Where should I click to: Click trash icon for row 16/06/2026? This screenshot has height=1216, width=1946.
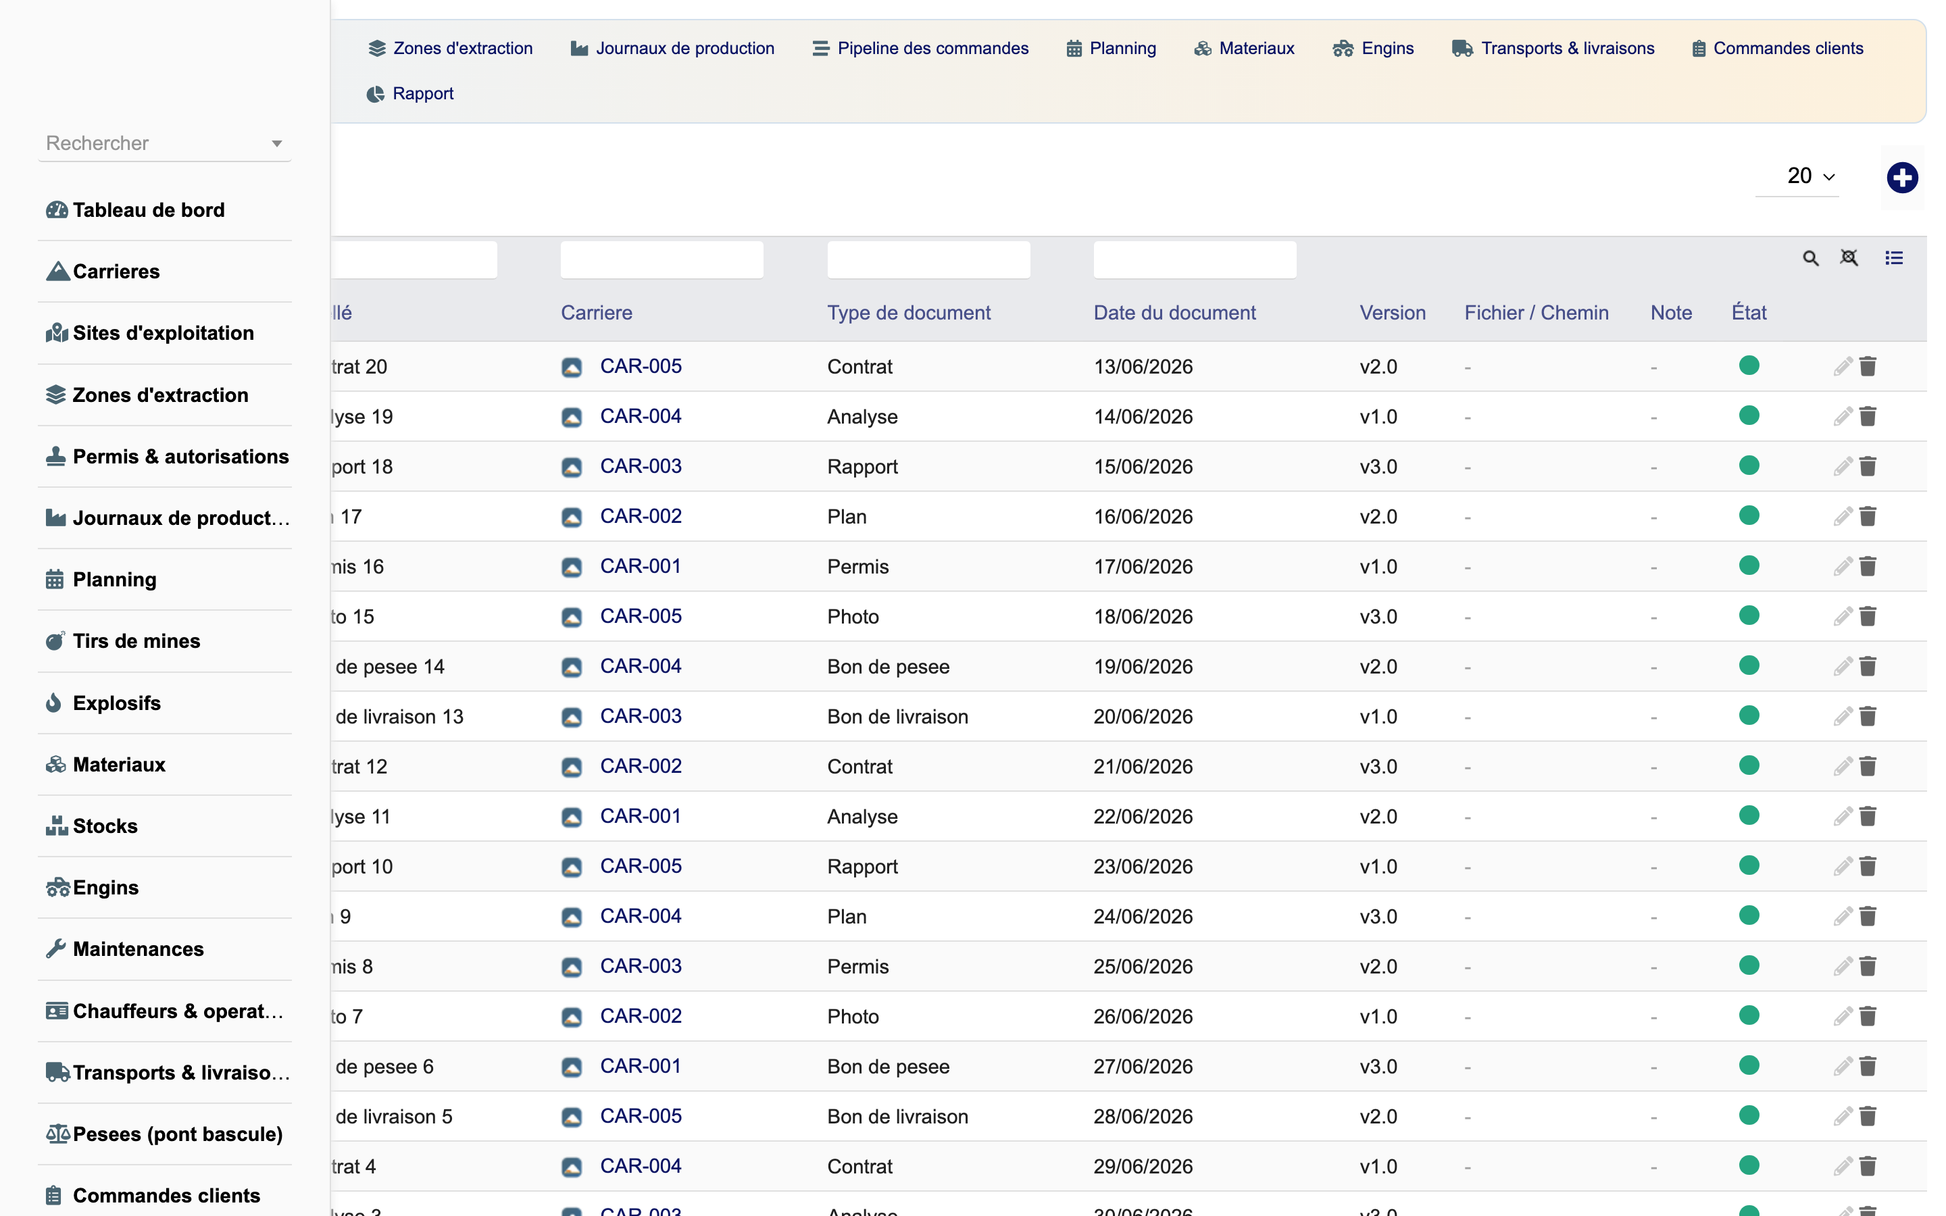pos(1868,517)
